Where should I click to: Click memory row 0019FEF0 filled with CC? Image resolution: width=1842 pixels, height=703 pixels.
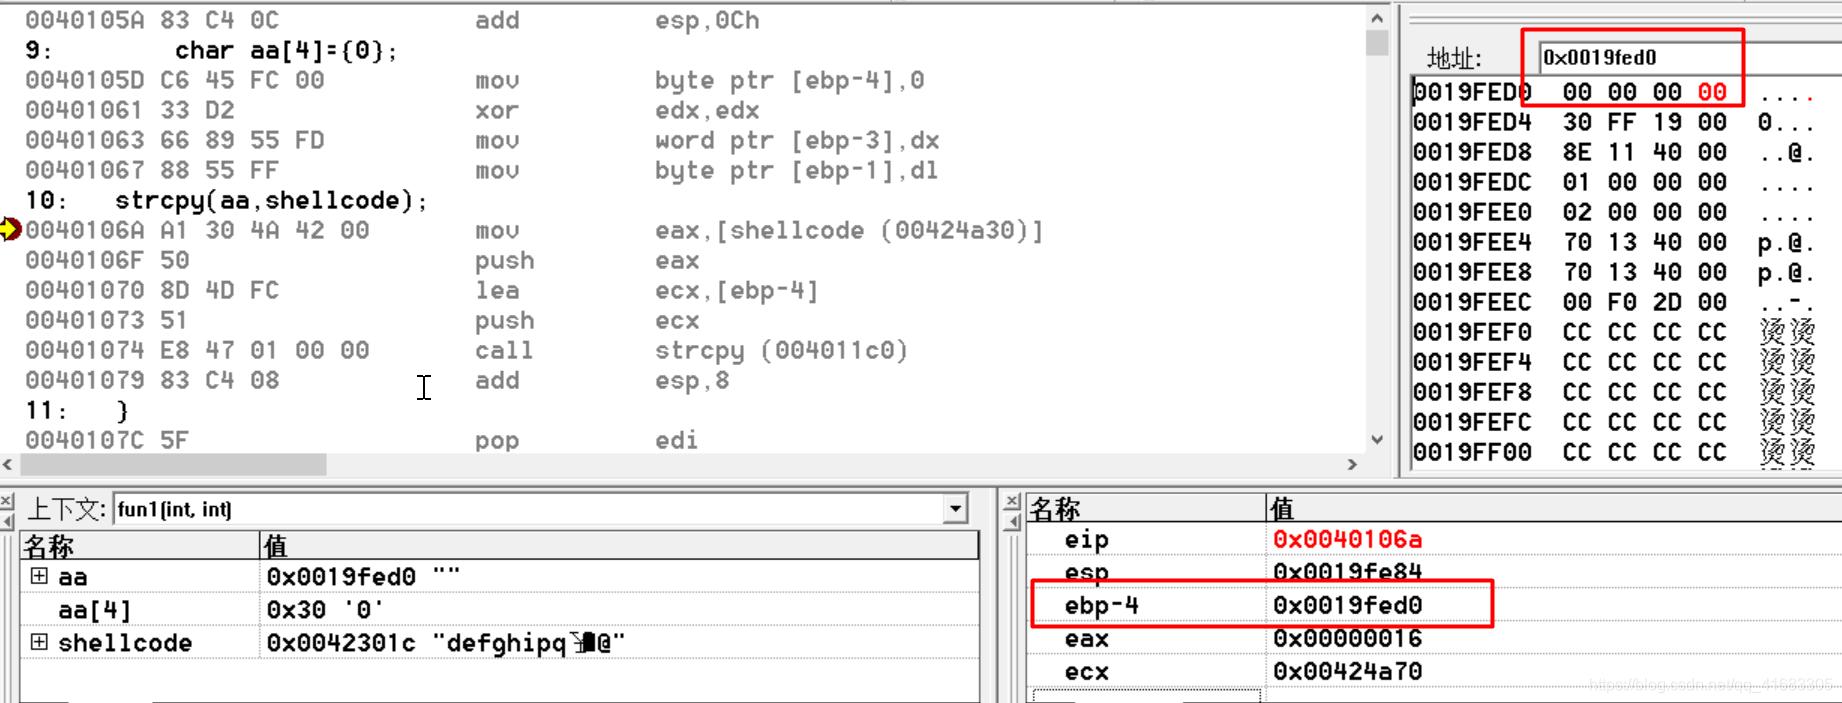click(x=1613, y=332)
